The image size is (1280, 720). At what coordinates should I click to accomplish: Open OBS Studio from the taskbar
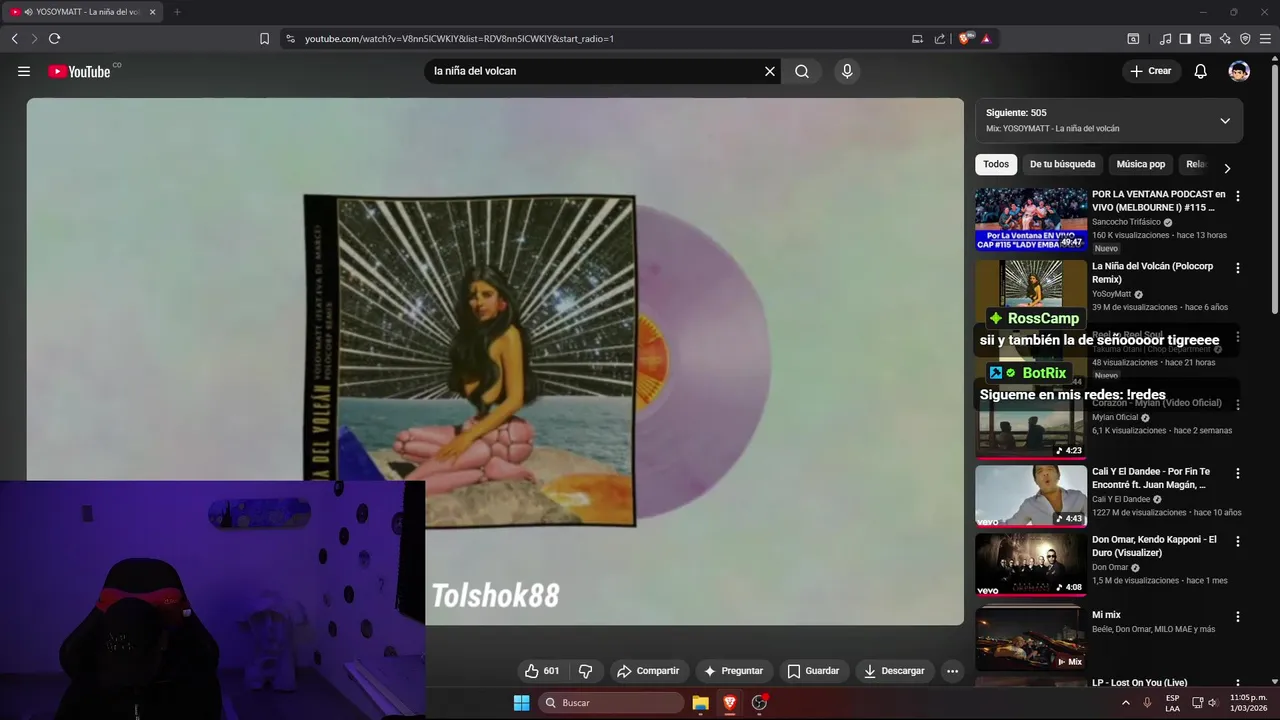pos(759,703)
